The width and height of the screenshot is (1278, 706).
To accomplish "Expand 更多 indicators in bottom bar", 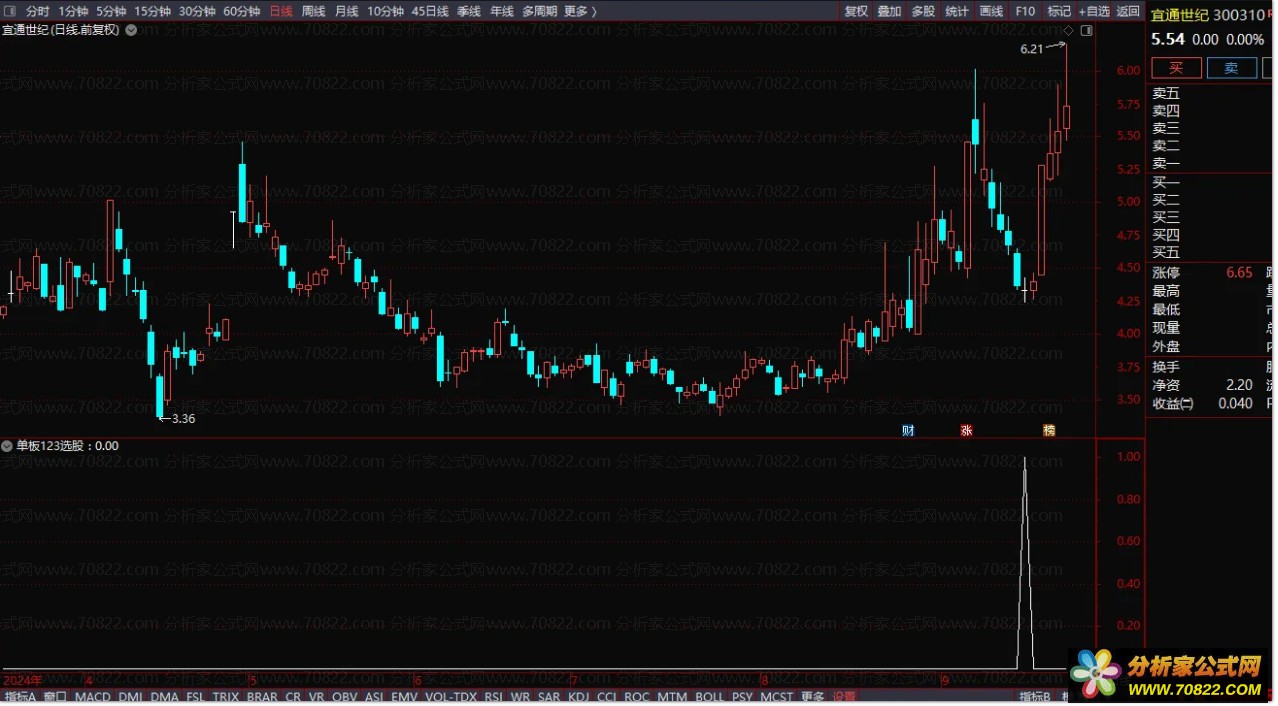I will 813,697.
